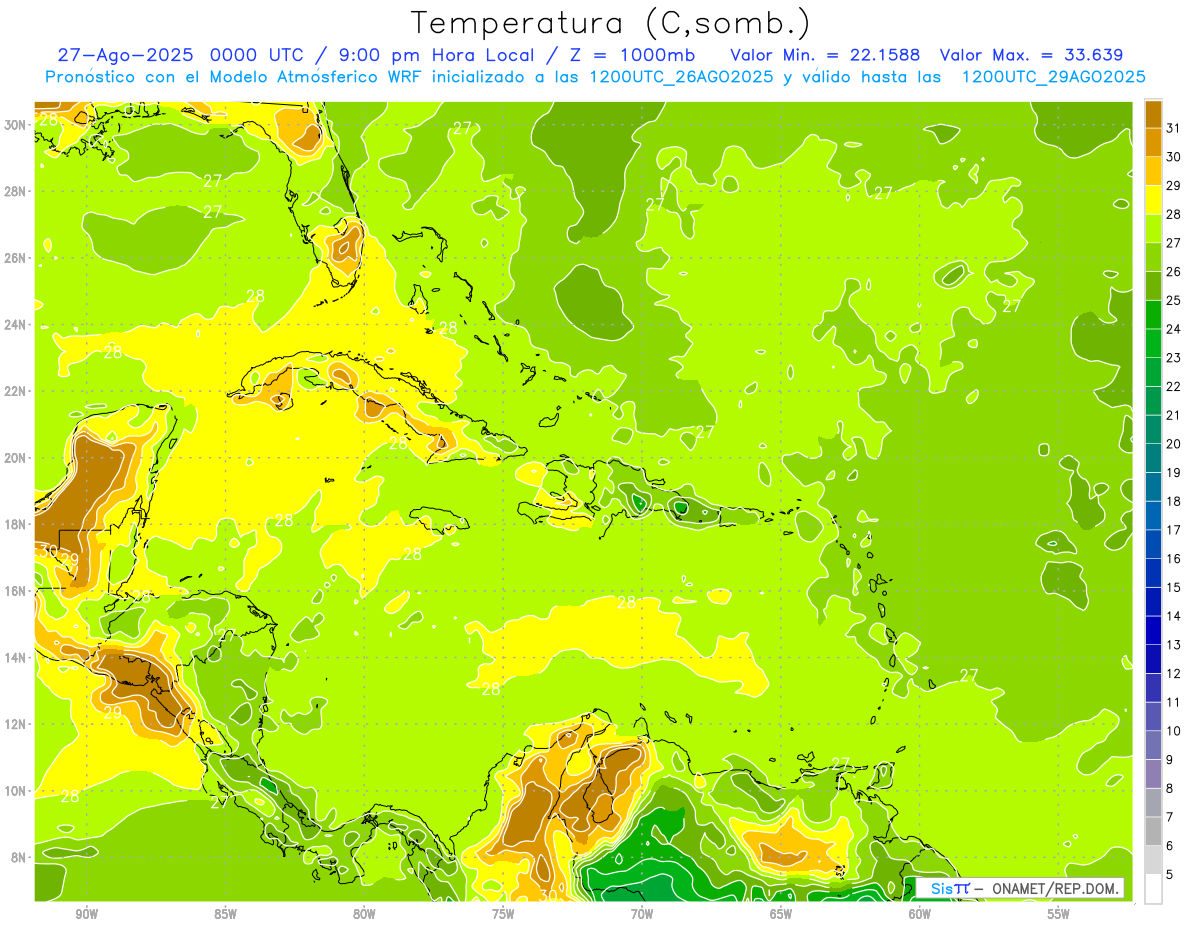This screenshot has width=1200, height=927.
Task: Click the 22N latitude axis label
Action: (x=15, y=391)
